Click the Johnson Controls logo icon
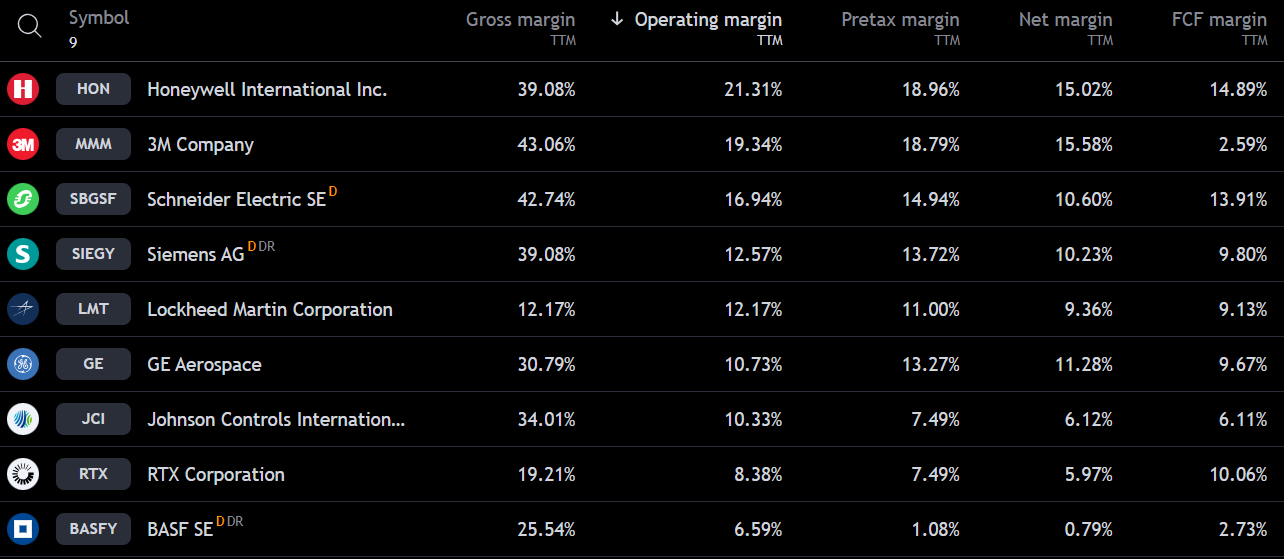Viewport: 1284px width, 559px height. [x=23, y=419]
